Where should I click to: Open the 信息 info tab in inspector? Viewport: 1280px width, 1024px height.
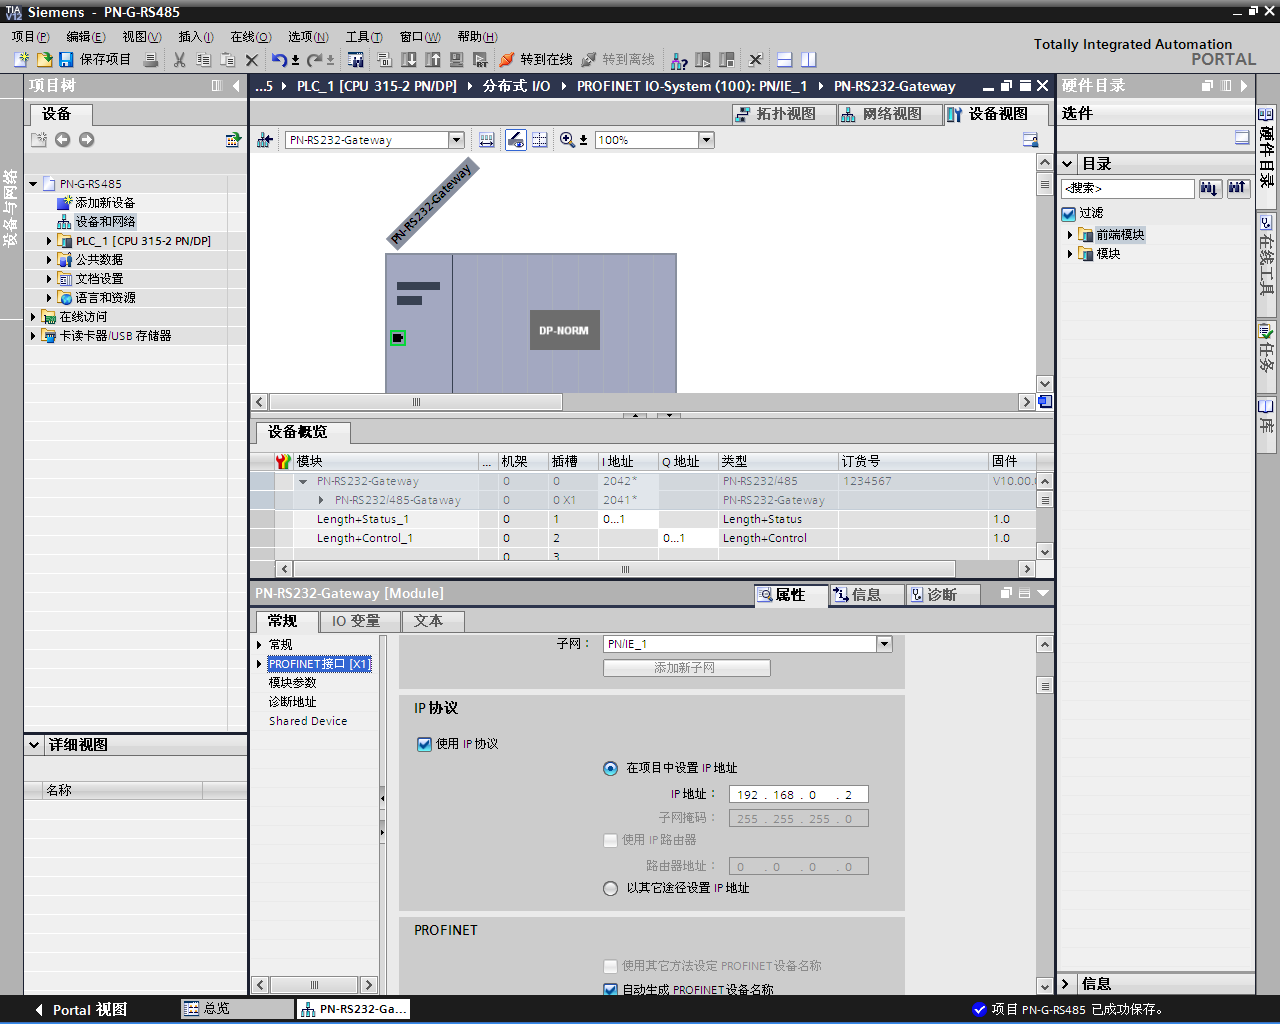(866, 595)
